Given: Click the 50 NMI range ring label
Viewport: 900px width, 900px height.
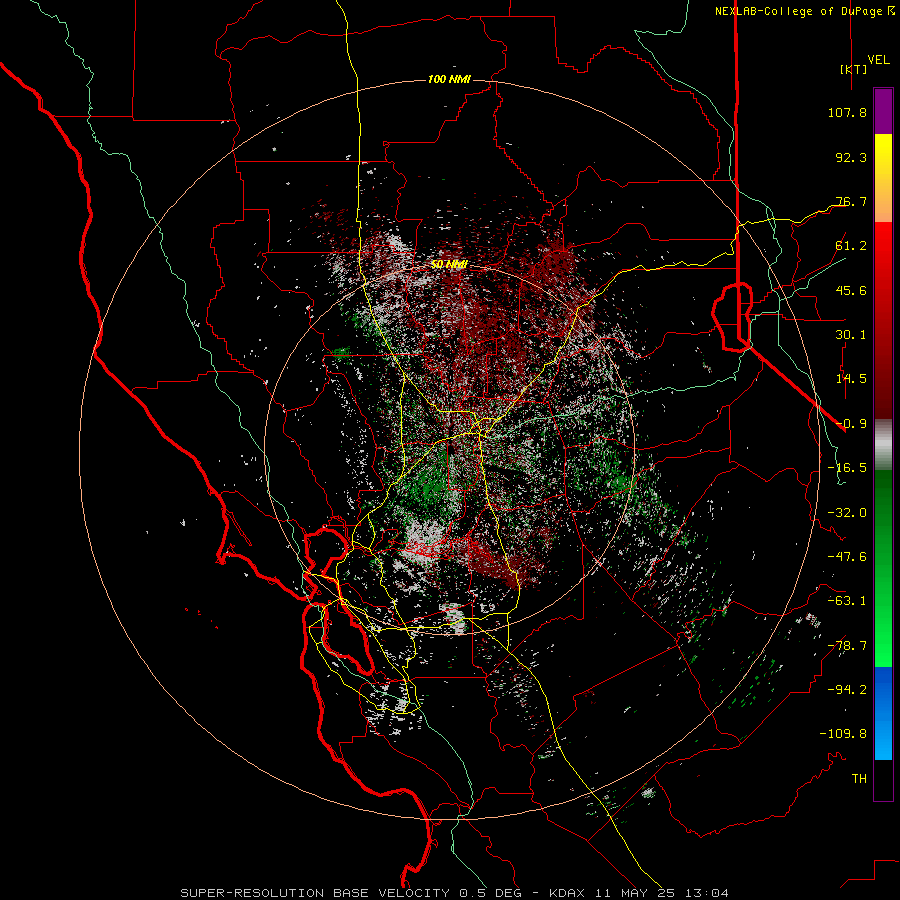Looking at the screenshot, I should click(449, 265).
